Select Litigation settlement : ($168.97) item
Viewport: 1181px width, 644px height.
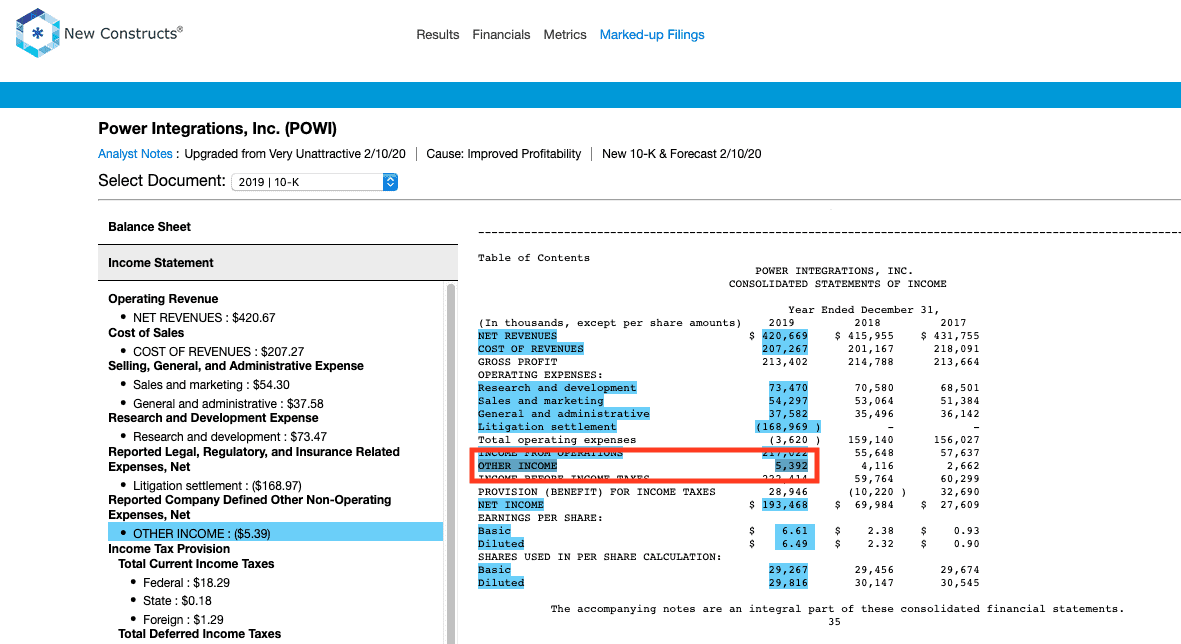click(217, 486)
